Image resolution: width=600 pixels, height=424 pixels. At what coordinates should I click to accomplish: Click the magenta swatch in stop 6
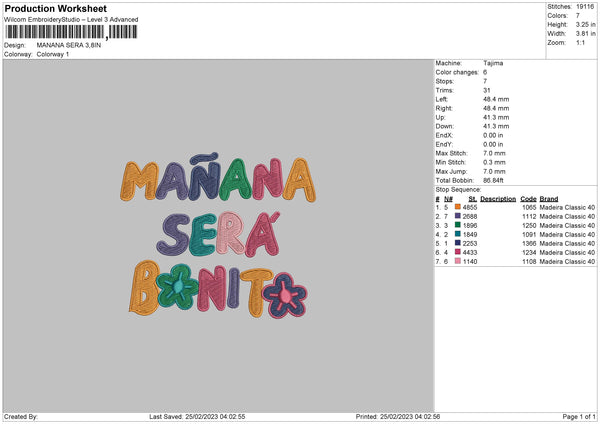click(458, 252)
